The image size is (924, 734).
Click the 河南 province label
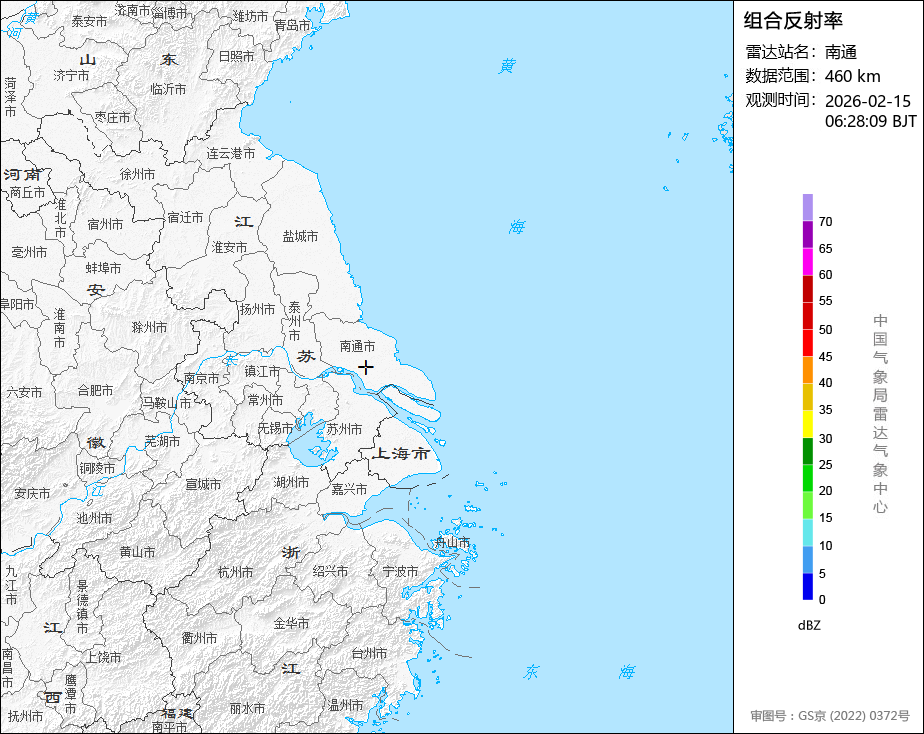point(22,174)
